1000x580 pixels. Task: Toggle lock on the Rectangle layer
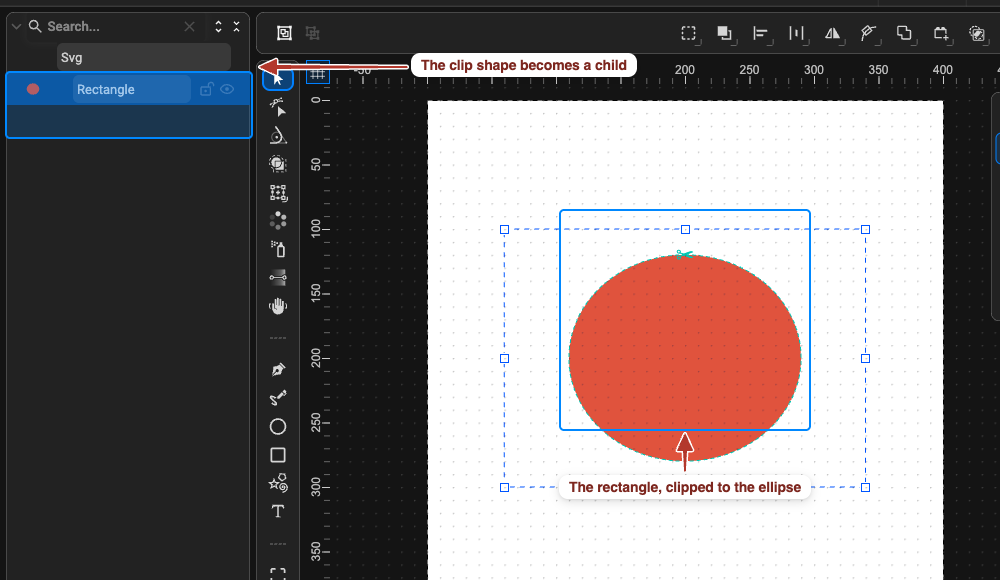(x=206, y=89)
